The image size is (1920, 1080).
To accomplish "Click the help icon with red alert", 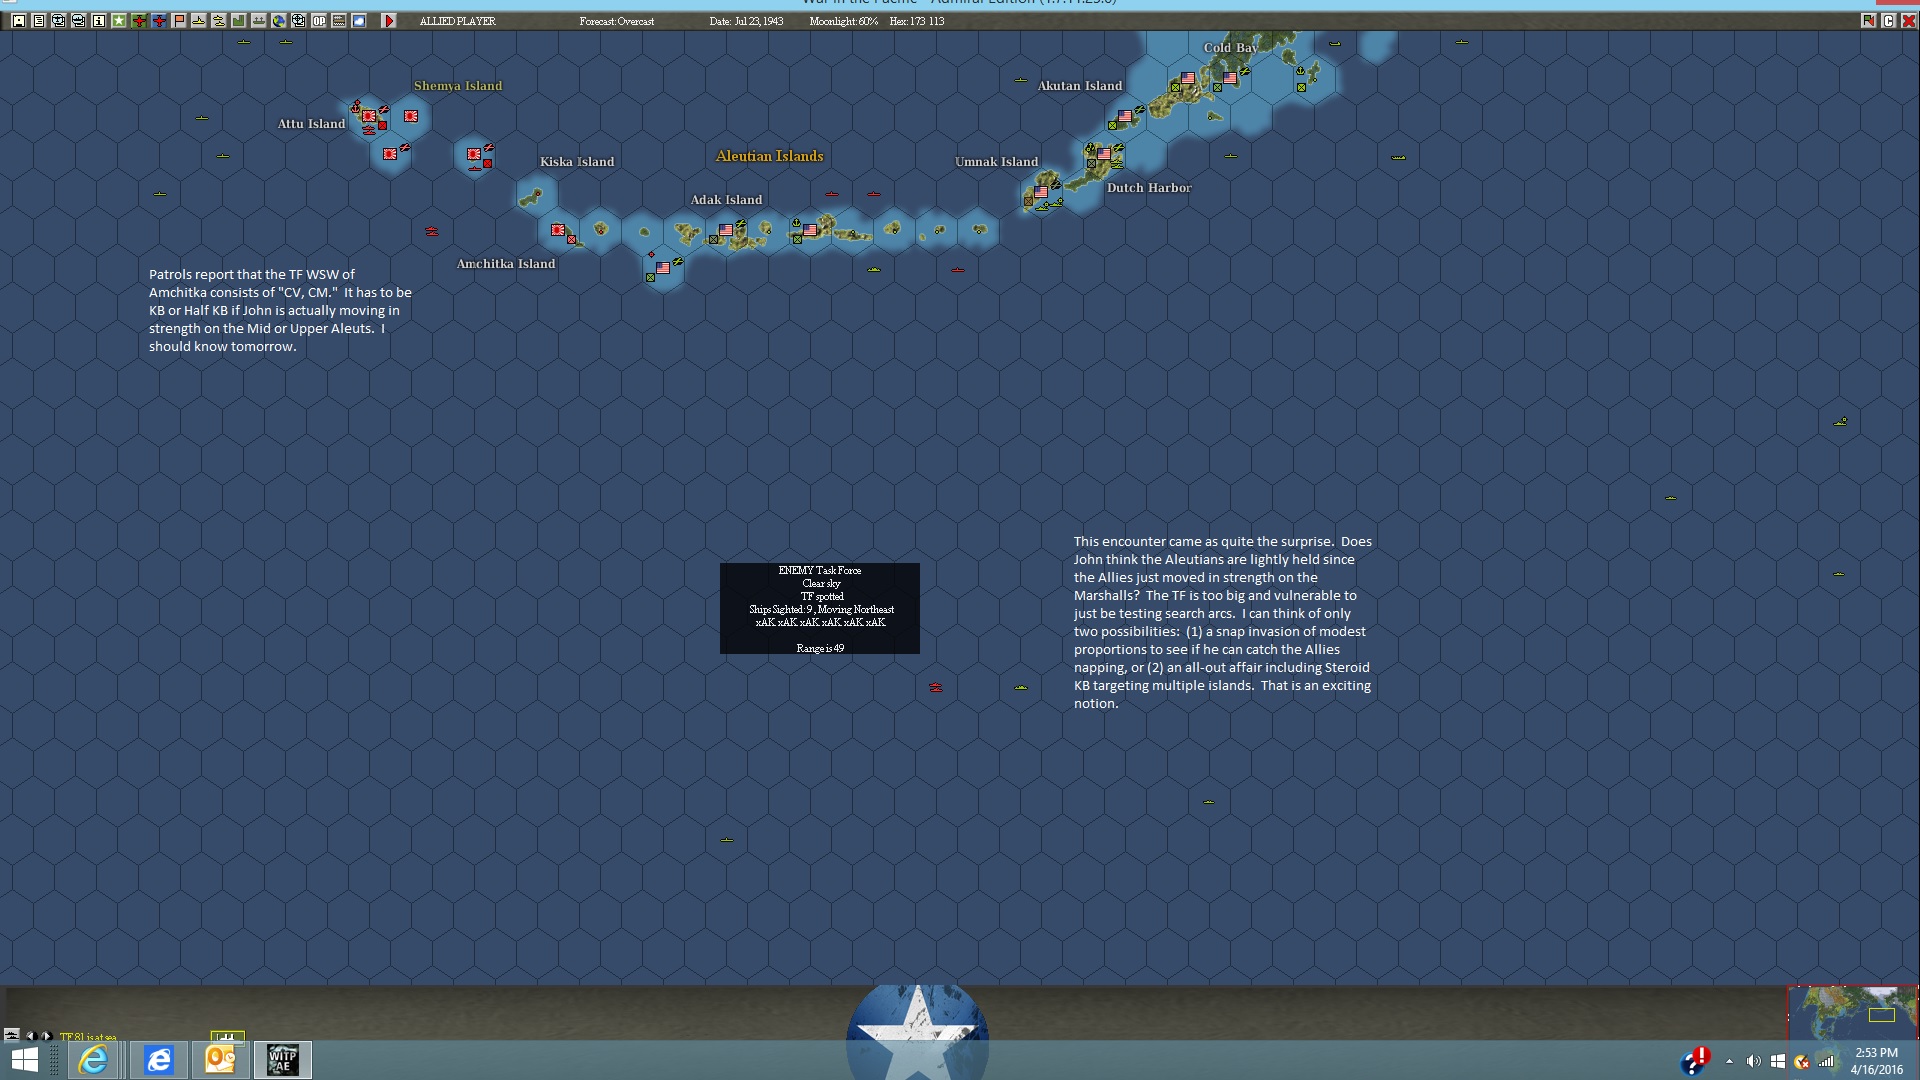I will pyautogui.click(x=1695, y=1062).
